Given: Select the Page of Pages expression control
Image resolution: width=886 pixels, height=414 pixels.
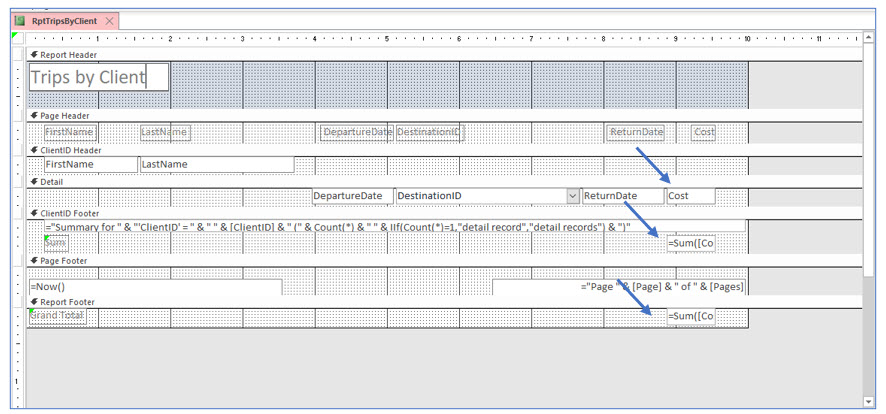Looking at the screenshot, I should tap(619, 287).
